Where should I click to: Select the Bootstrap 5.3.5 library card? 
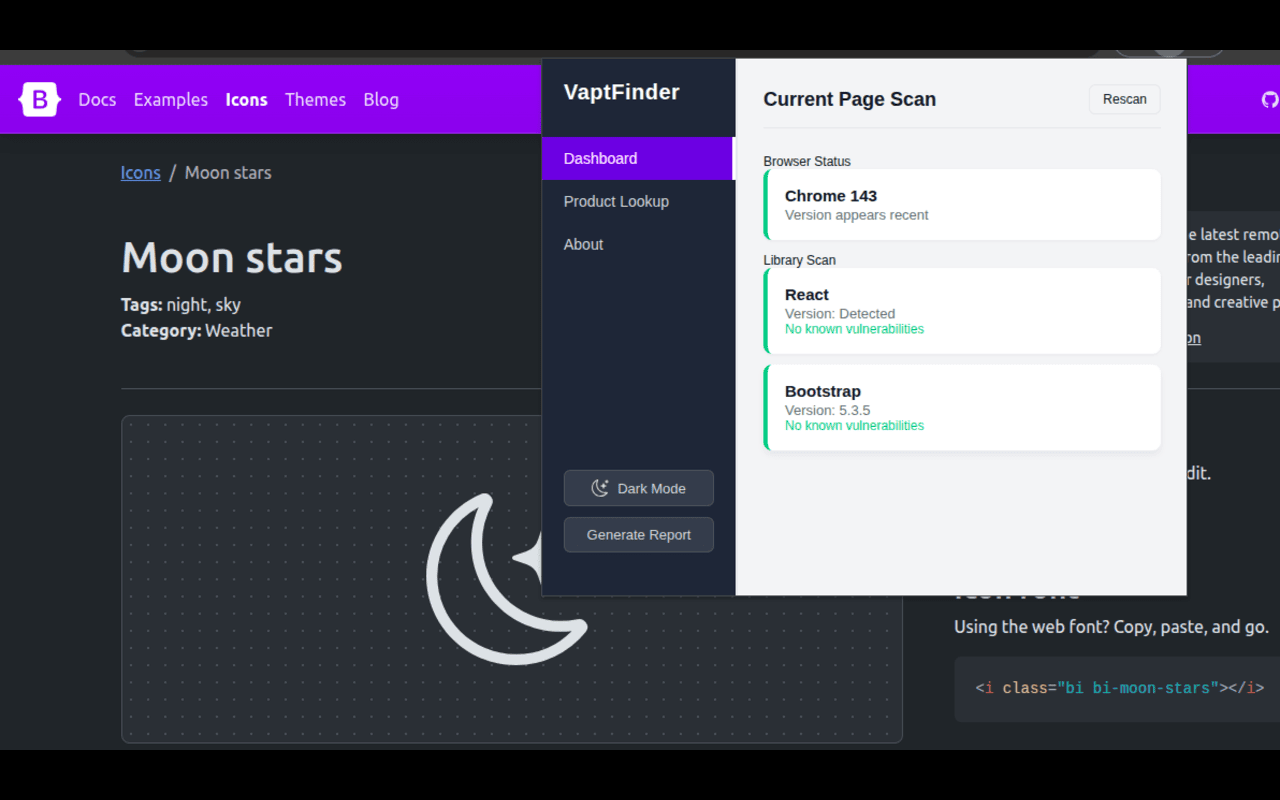(x=962, y=407)
